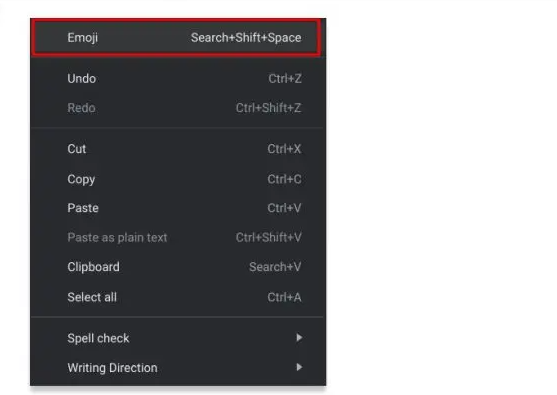Choose Select all from the menu
The width and height of the screenshot is (557, 395).
(178, 297)
